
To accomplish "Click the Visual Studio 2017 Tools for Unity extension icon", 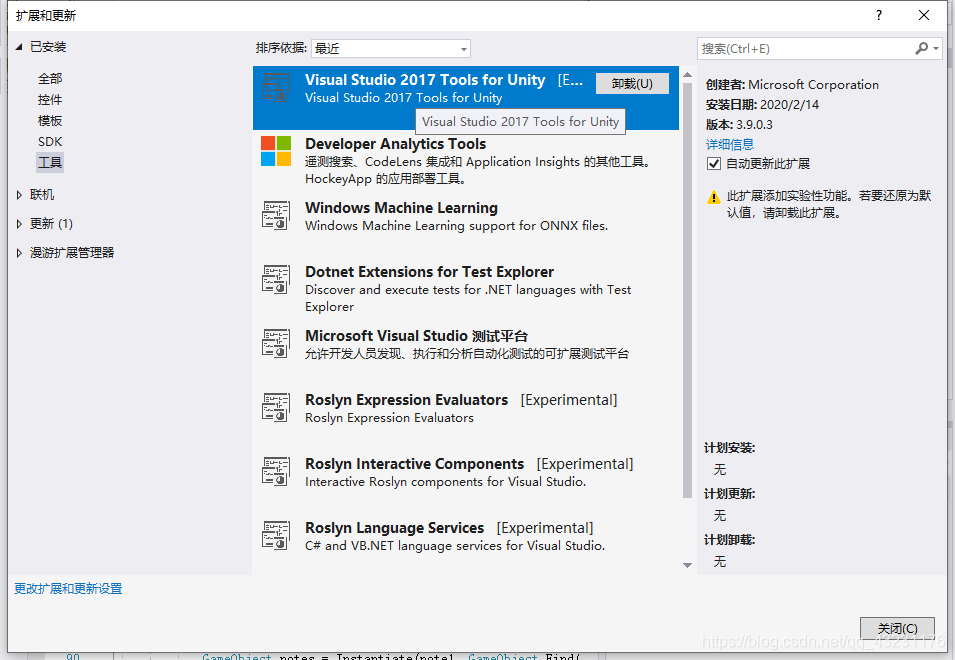I will coord(275,87).
